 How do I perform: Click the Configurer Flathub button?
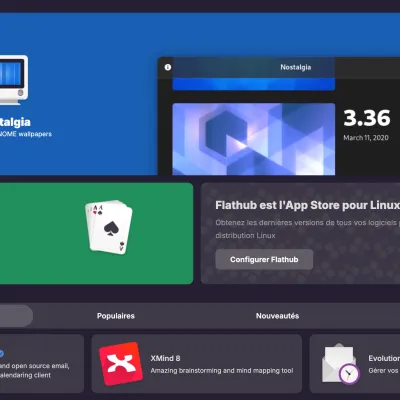[264, 259]
